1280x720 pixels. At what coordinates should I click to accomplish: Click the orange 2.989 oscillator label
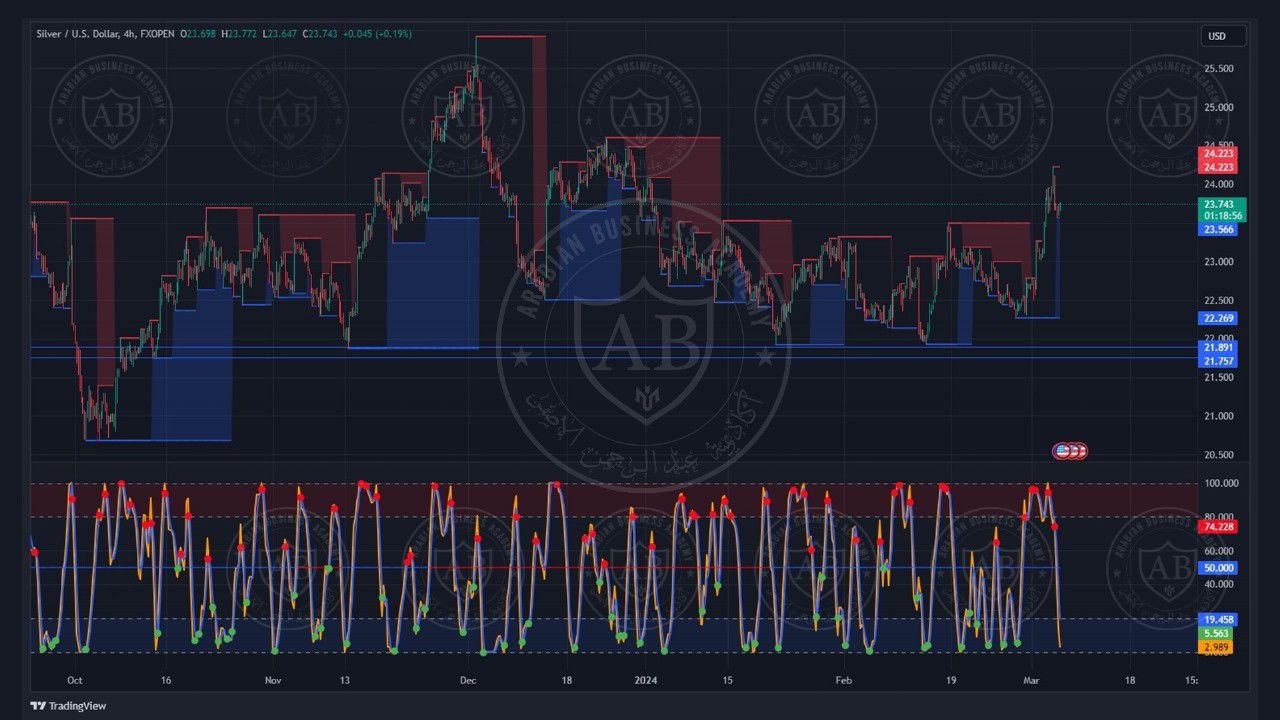click(x=1215, y=647)
